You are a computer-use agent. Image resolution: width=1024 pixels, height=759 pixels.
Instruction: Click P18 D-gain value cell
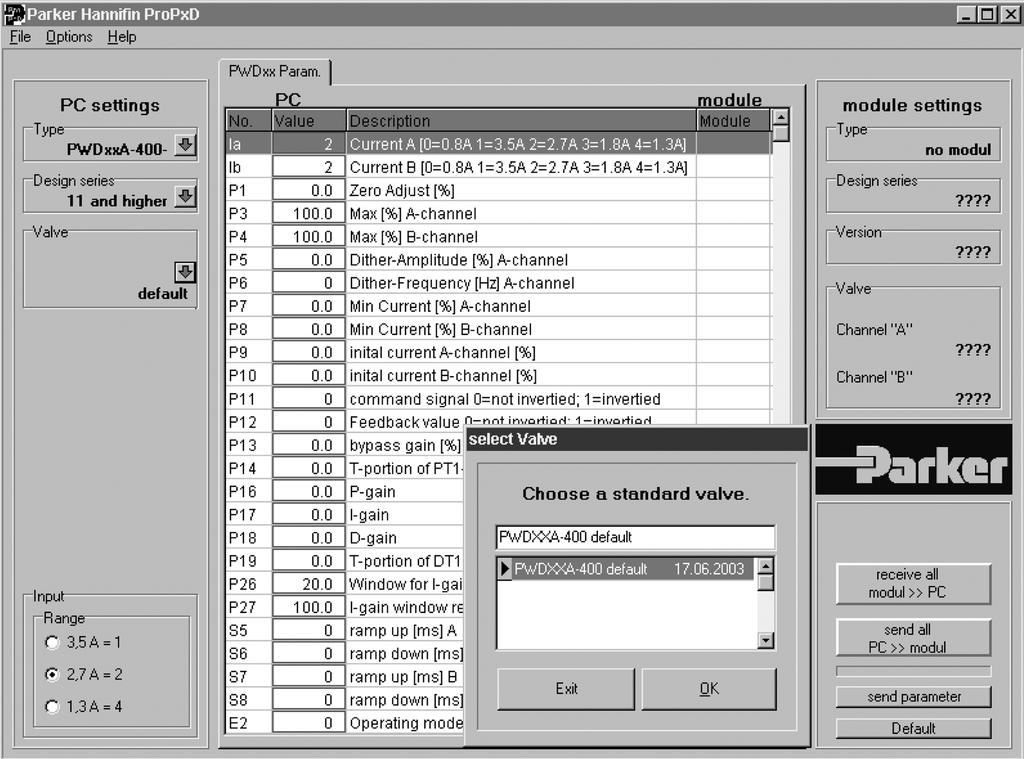(308, 538)
